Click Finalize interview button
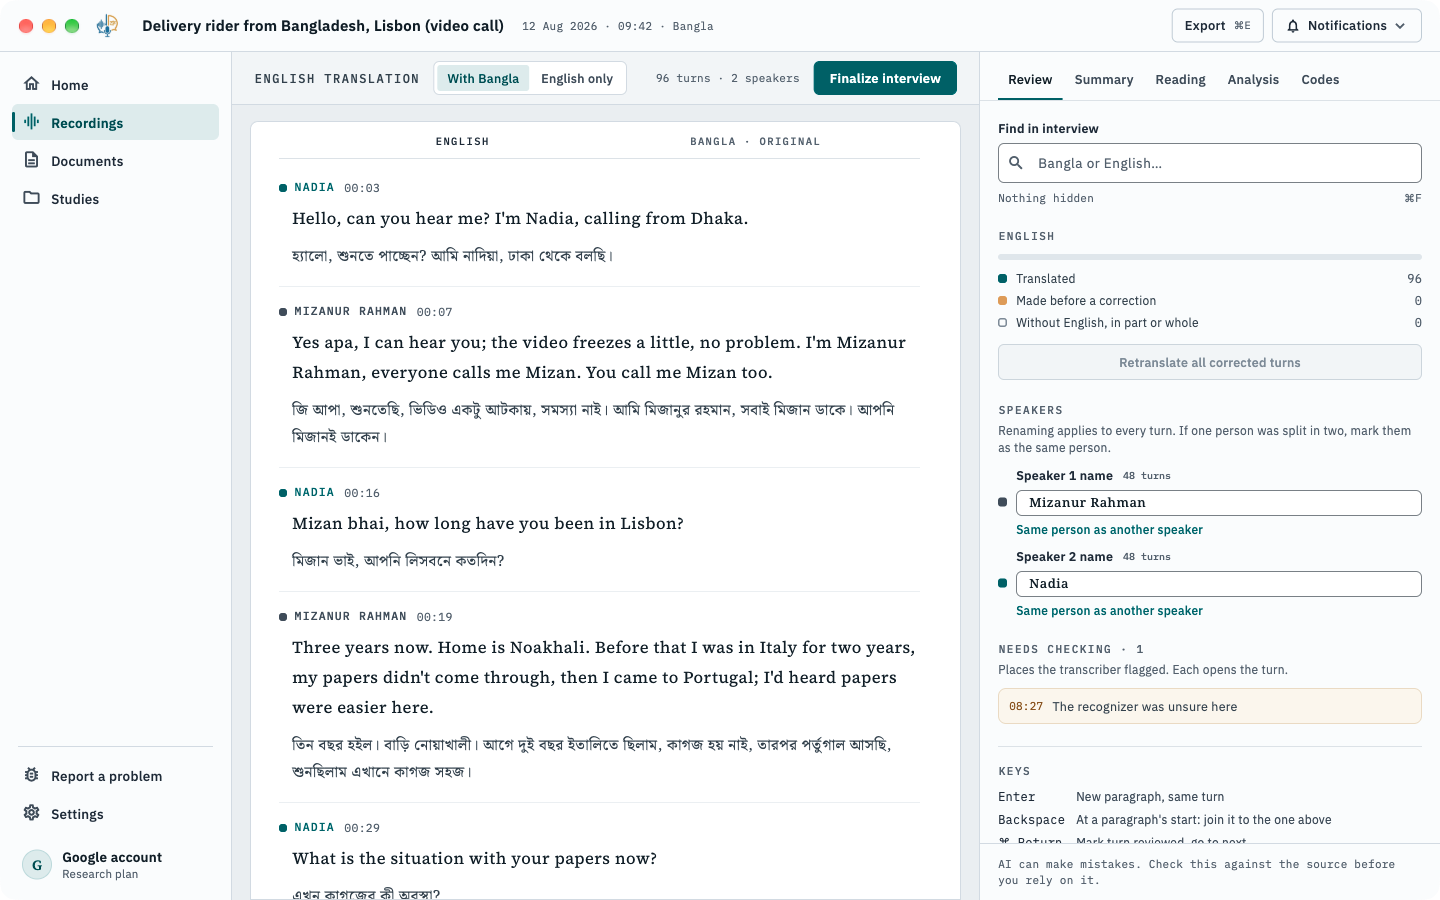 (x=885, y=78)
